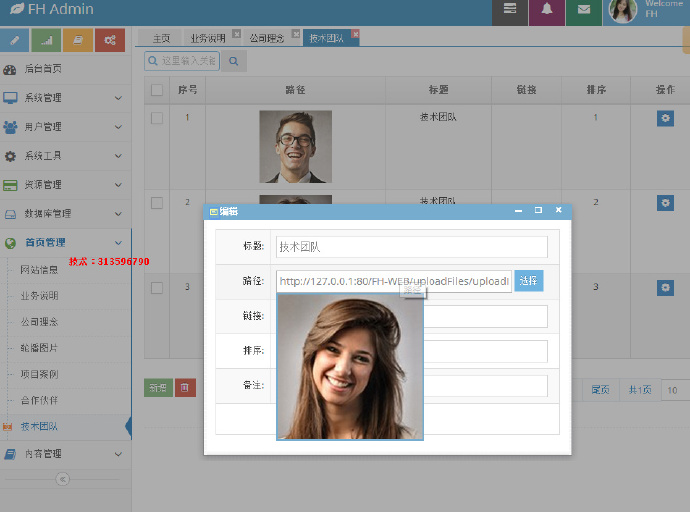Click the bell notifications icon
The image size is (690, 512).
click(x=547, y=10)
